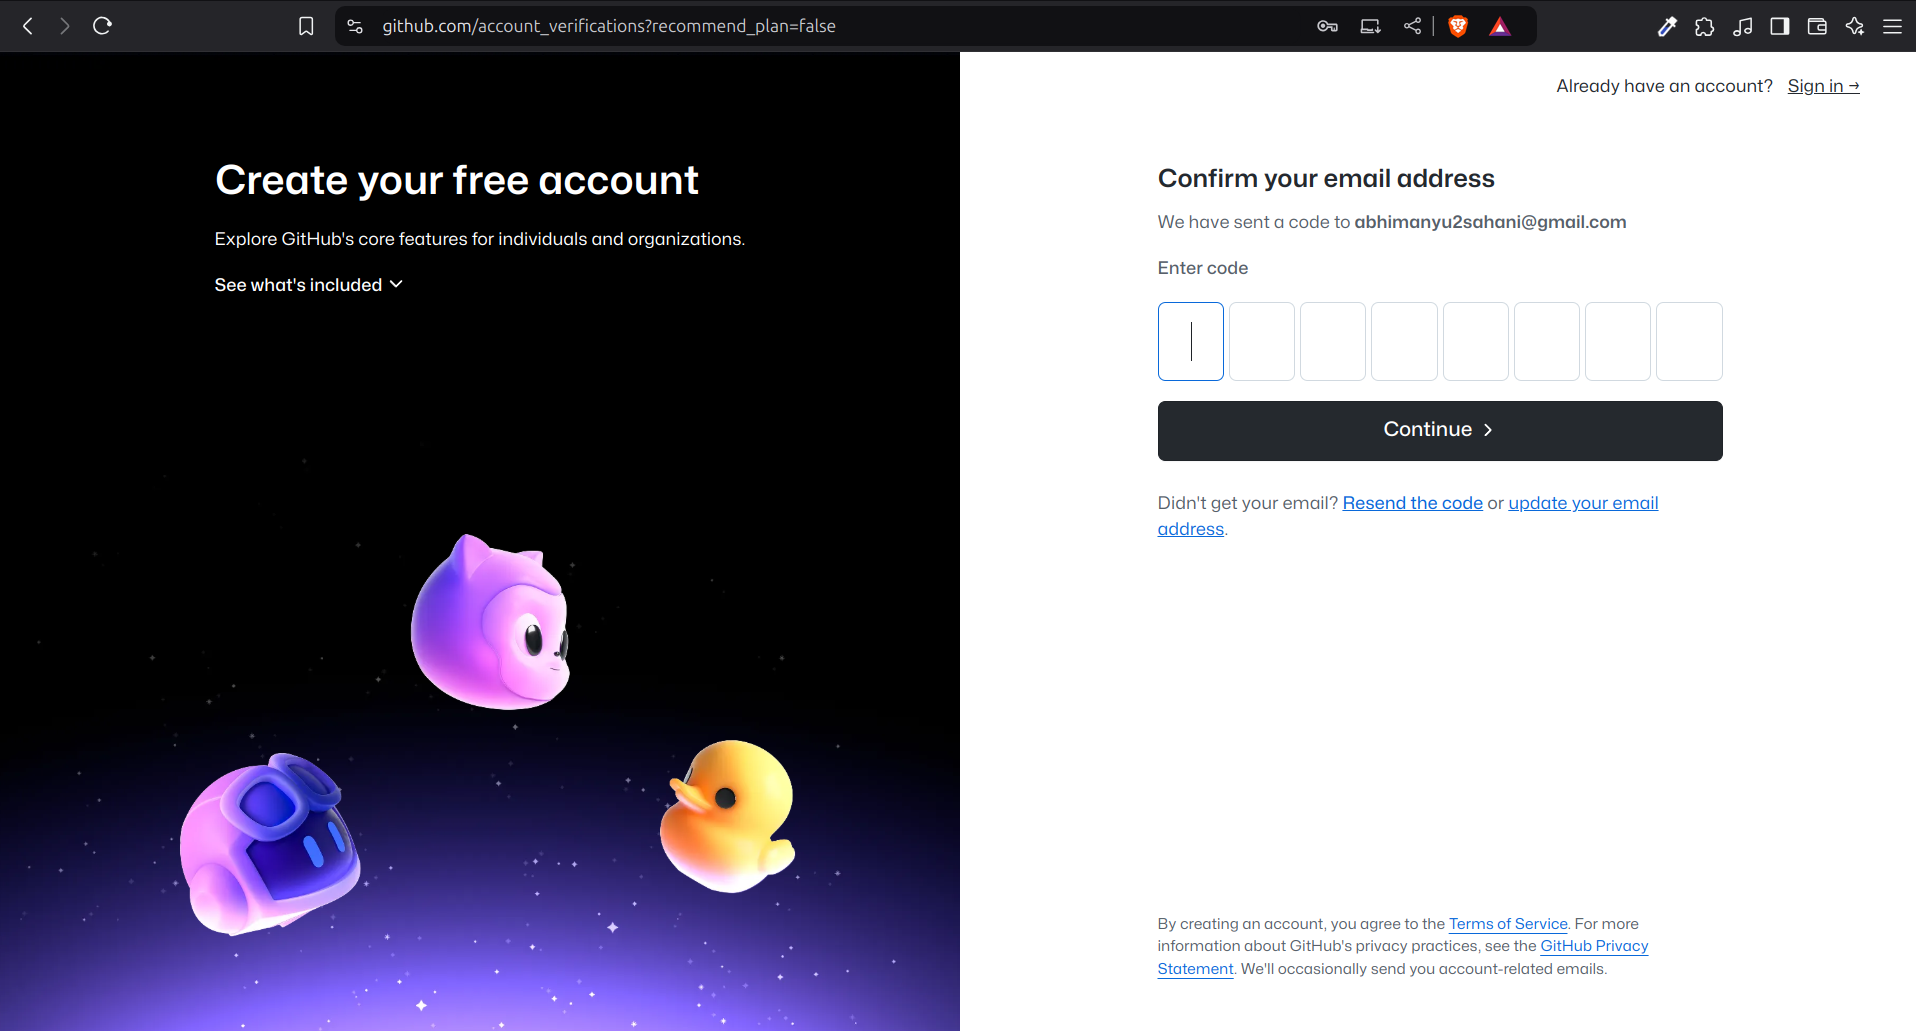Focus the first code digit box
The width and height of the screenshot is (1916, 1031).
(x=1190, y=341)
